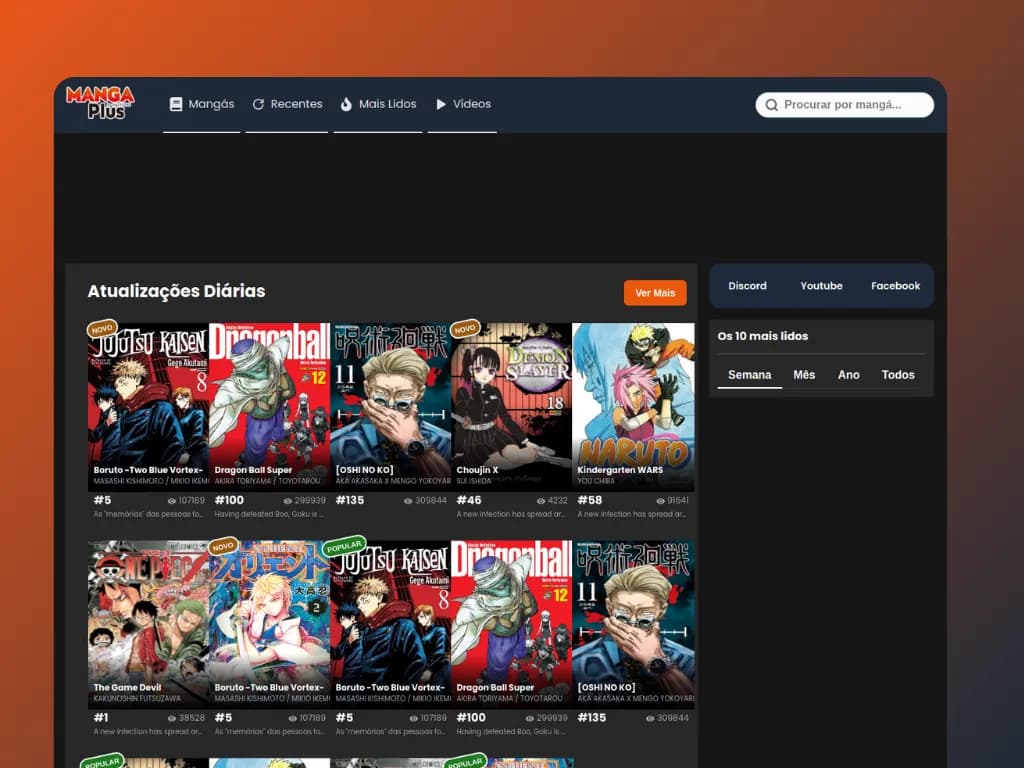Open the Recentes menu item
Screen dimensions: 1024x768
[x=287, y=103]
